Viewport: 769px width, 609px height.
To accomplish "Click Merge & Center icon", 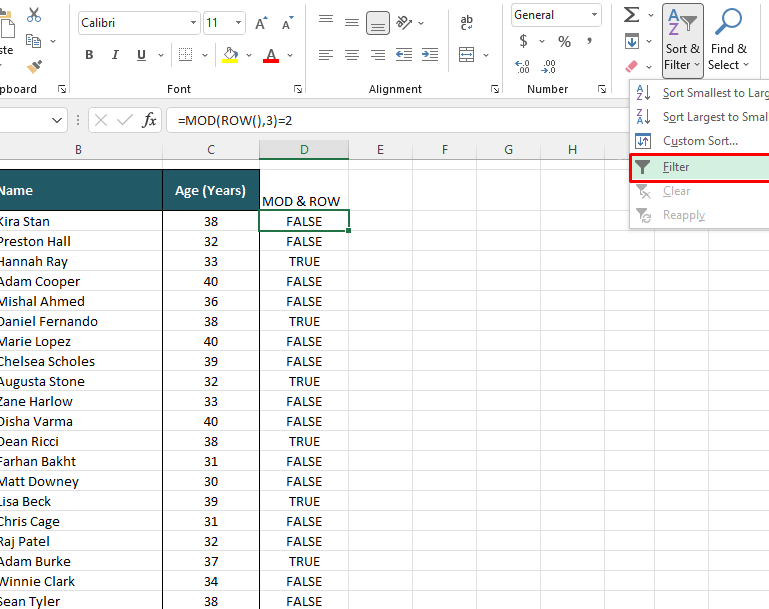I will (466, 55).
